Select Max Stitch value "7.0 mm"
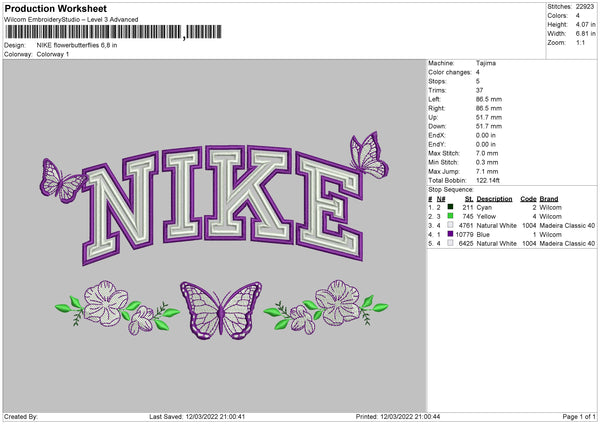 pos(487,153)
